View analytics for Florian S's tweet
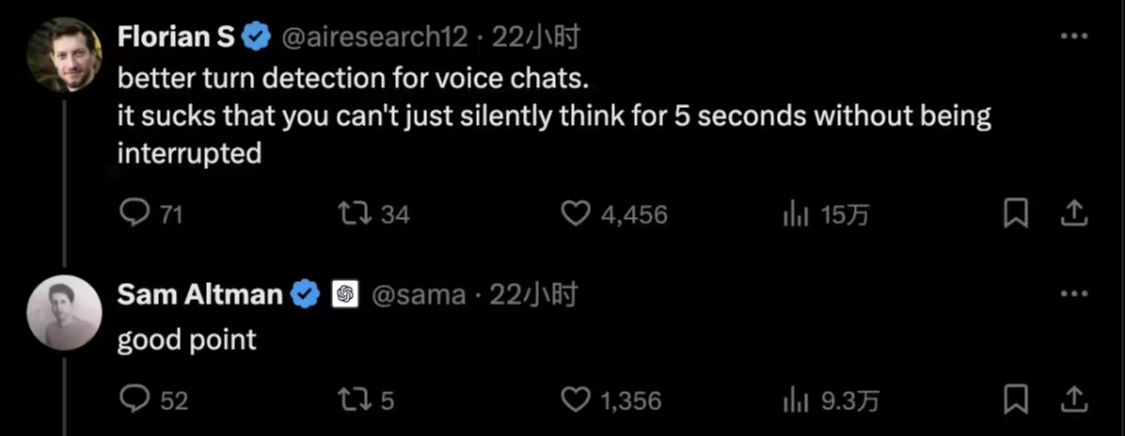1125x436 pixels. coord(795,213)
